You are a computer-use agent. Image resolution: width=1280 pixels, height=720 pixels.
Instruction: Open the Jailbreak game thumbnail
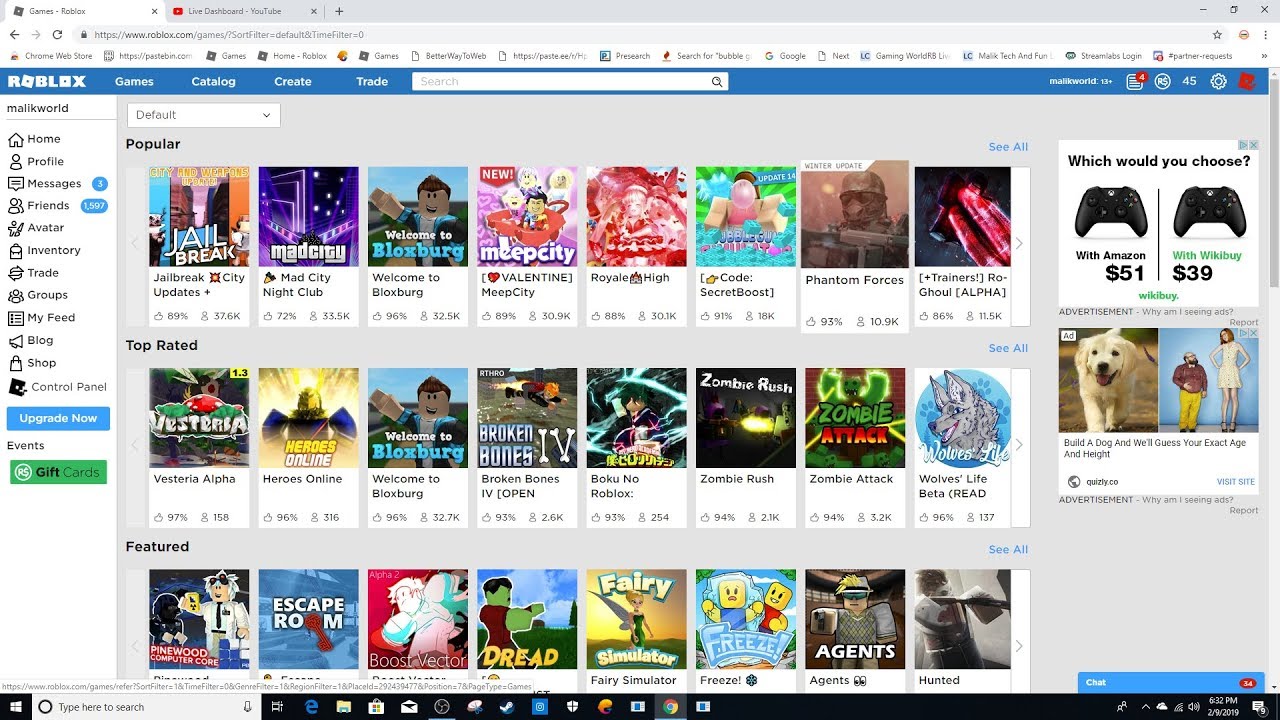199,216
